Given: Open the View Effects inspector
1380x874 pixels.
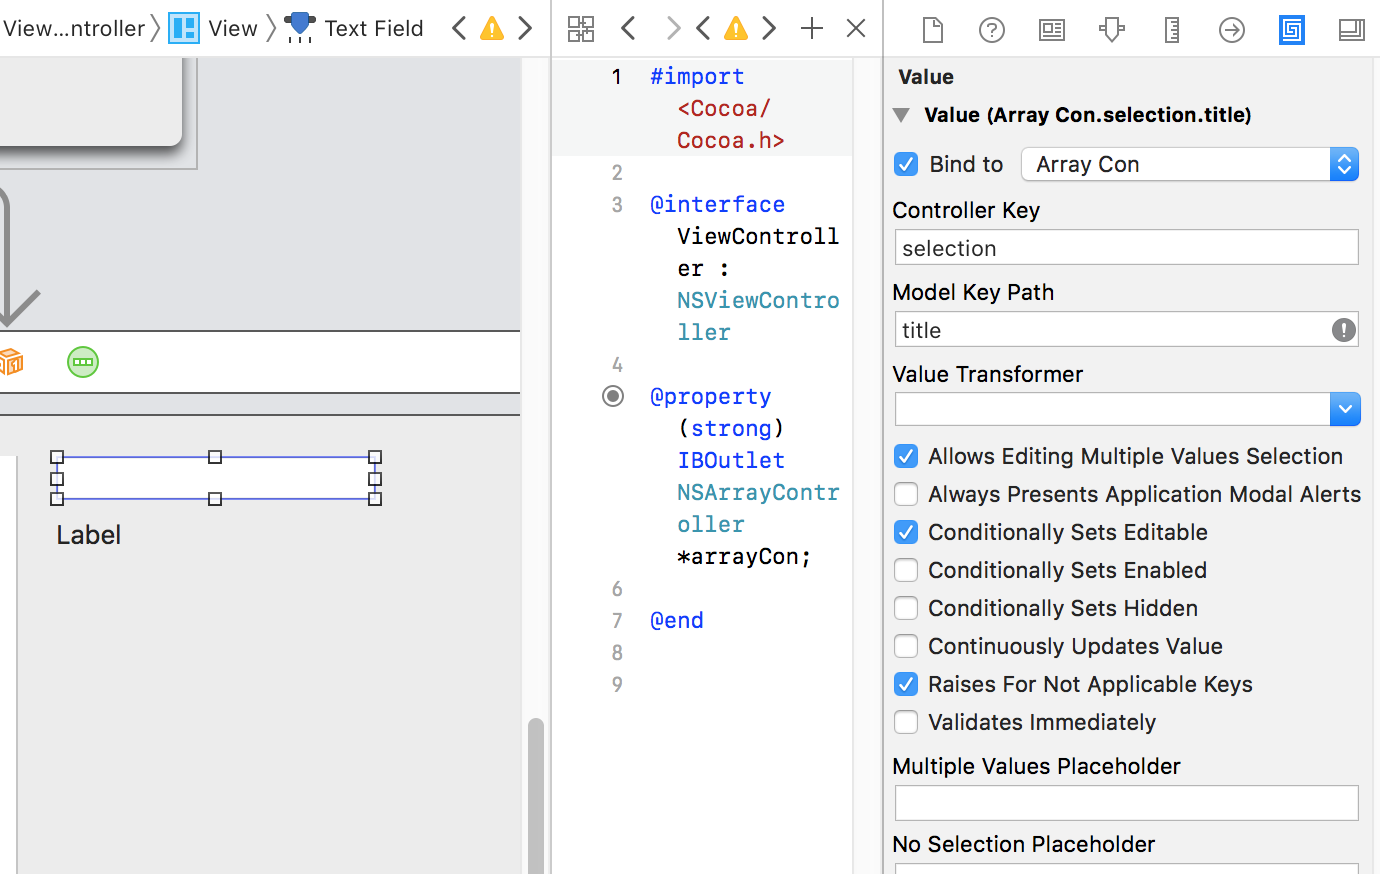Looking at the screenshot, I should coord(1351,30).
